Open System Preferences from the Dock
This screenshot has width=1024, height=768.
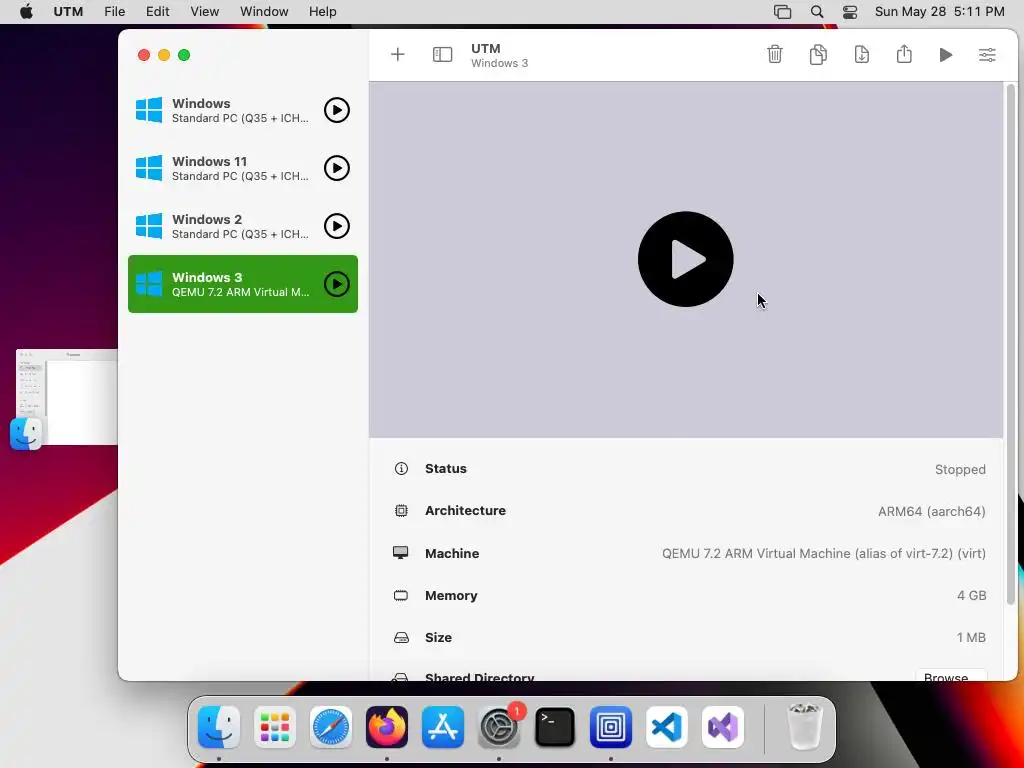[500, 727]
